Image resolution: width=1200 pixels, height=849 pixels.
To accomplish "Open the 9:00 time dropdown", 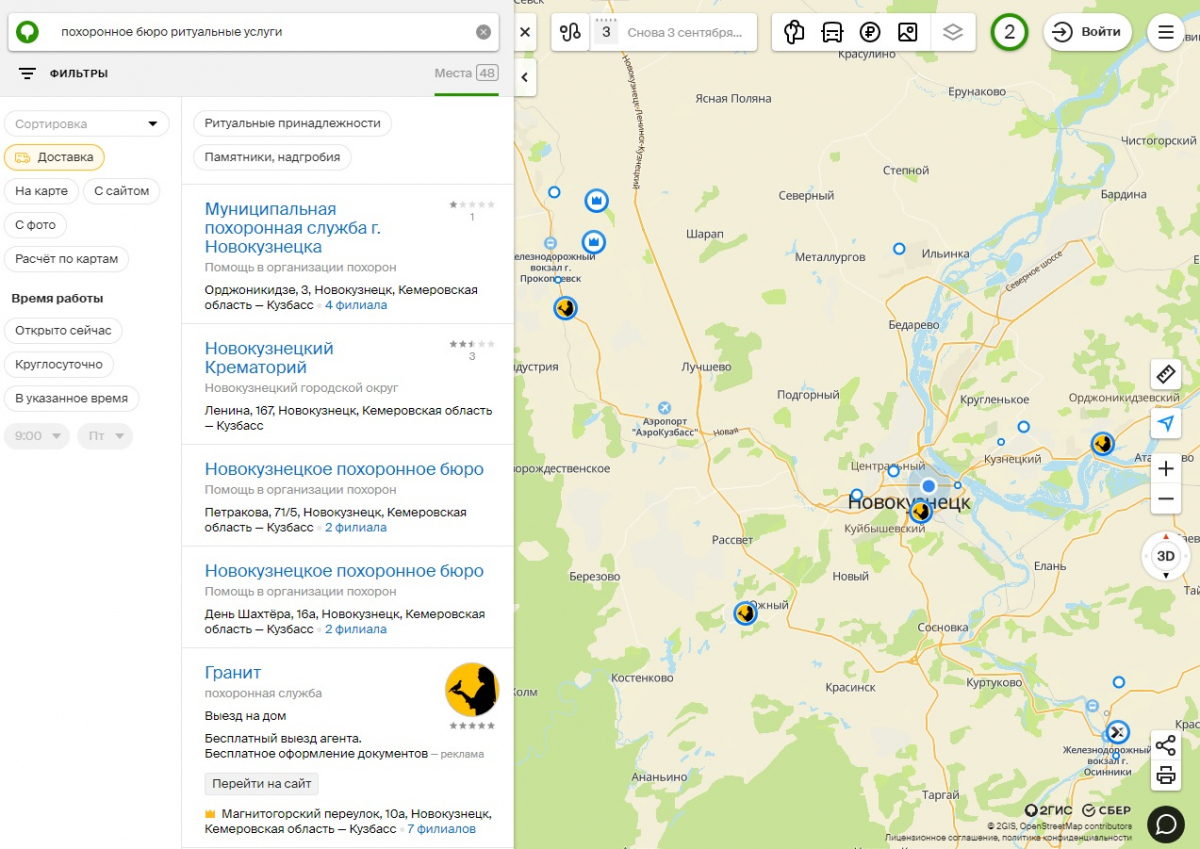I will pyautogui.click(x=37, y=436).
